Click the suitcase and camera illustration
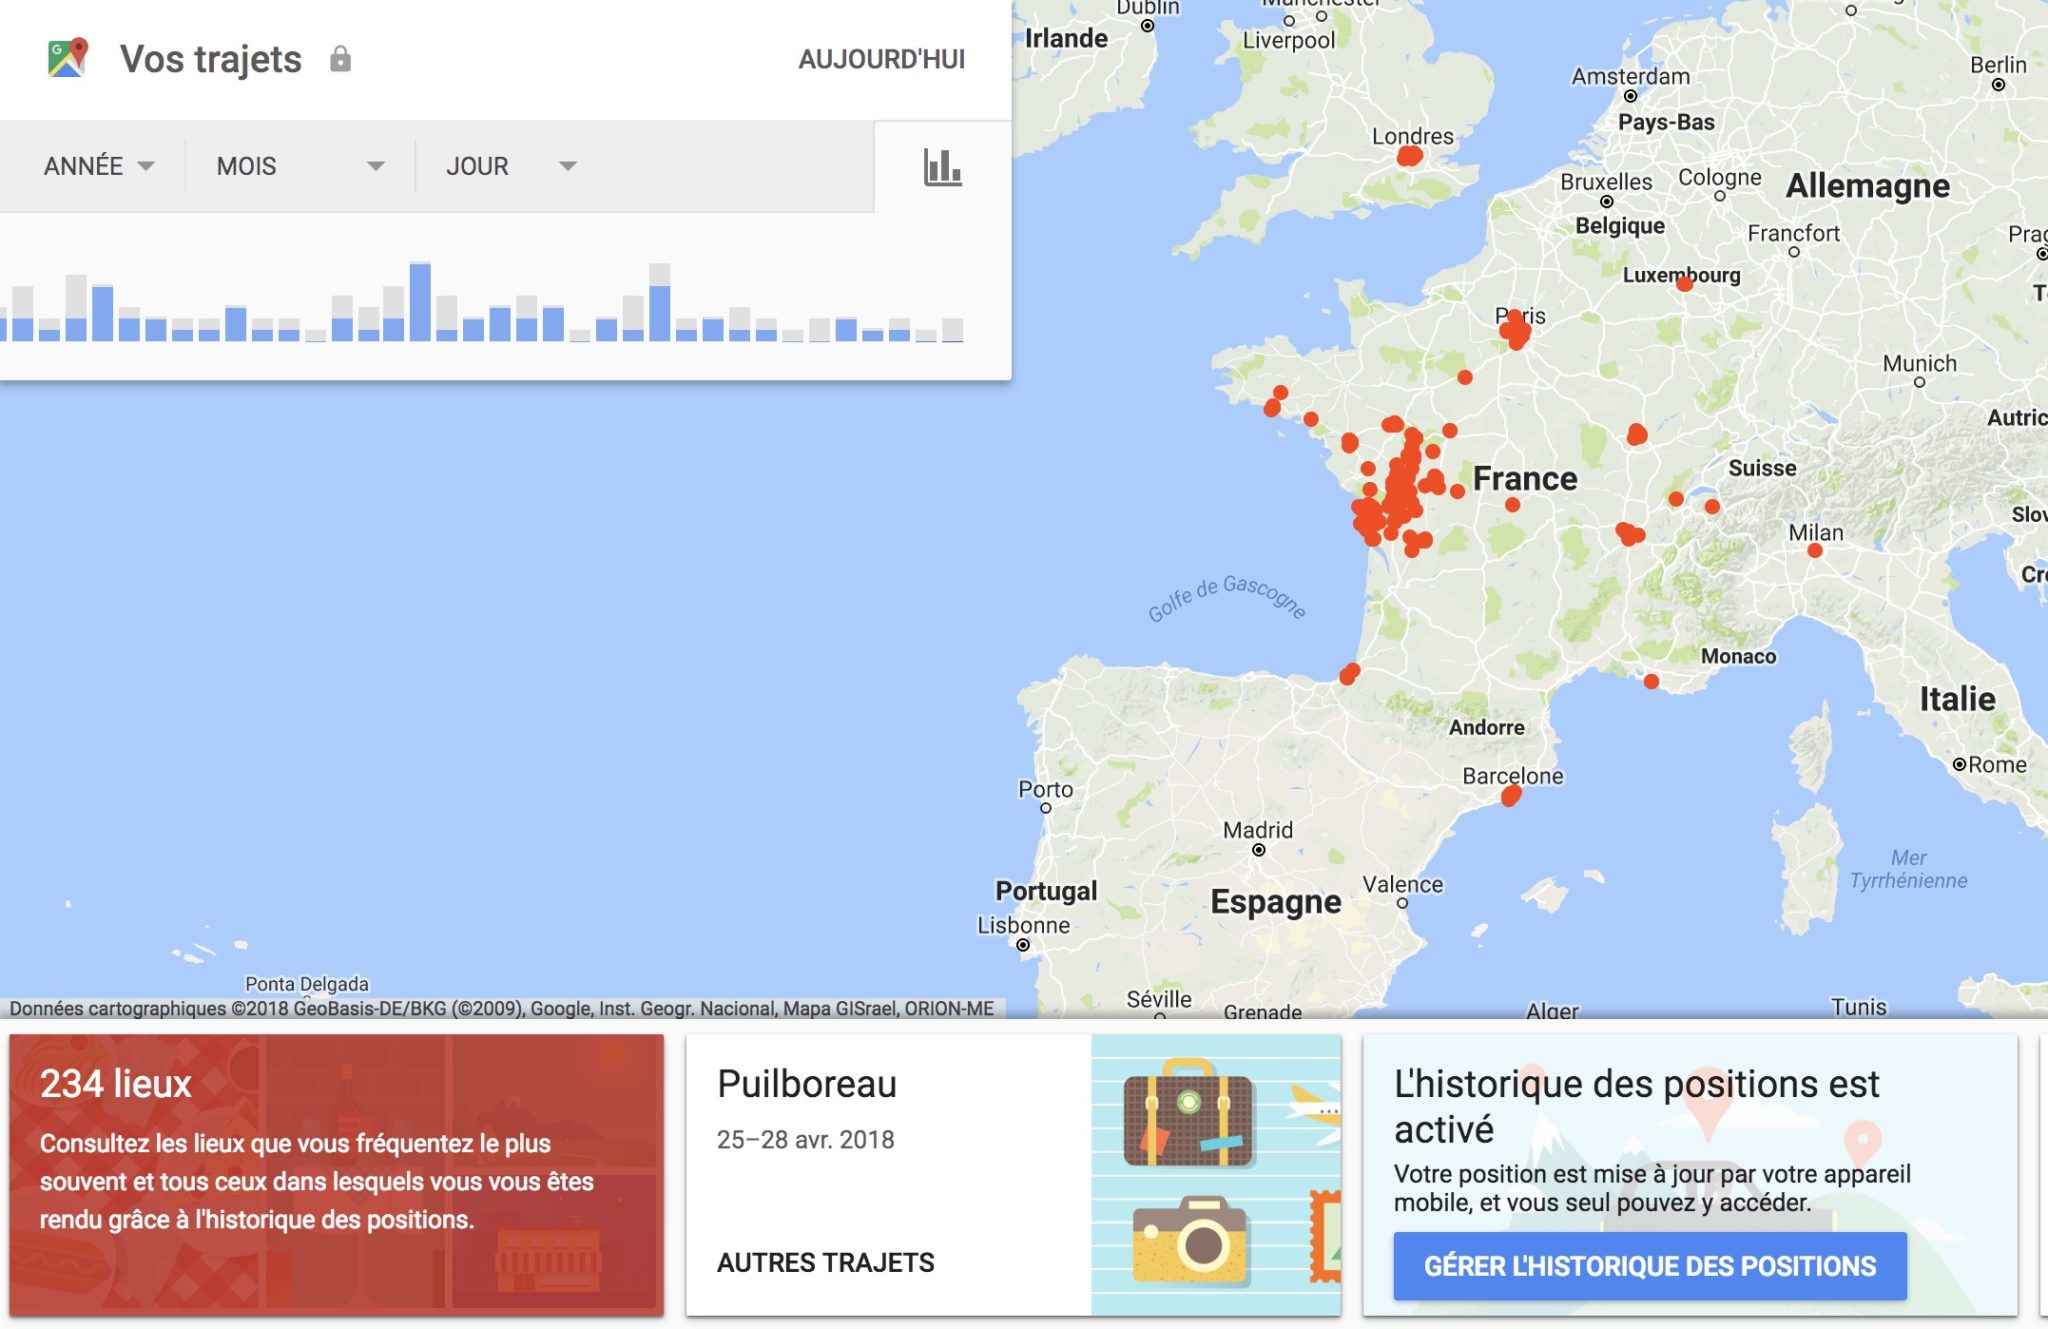This screenshot has height=1329, width=2048. click(x=1214, y=1174)
